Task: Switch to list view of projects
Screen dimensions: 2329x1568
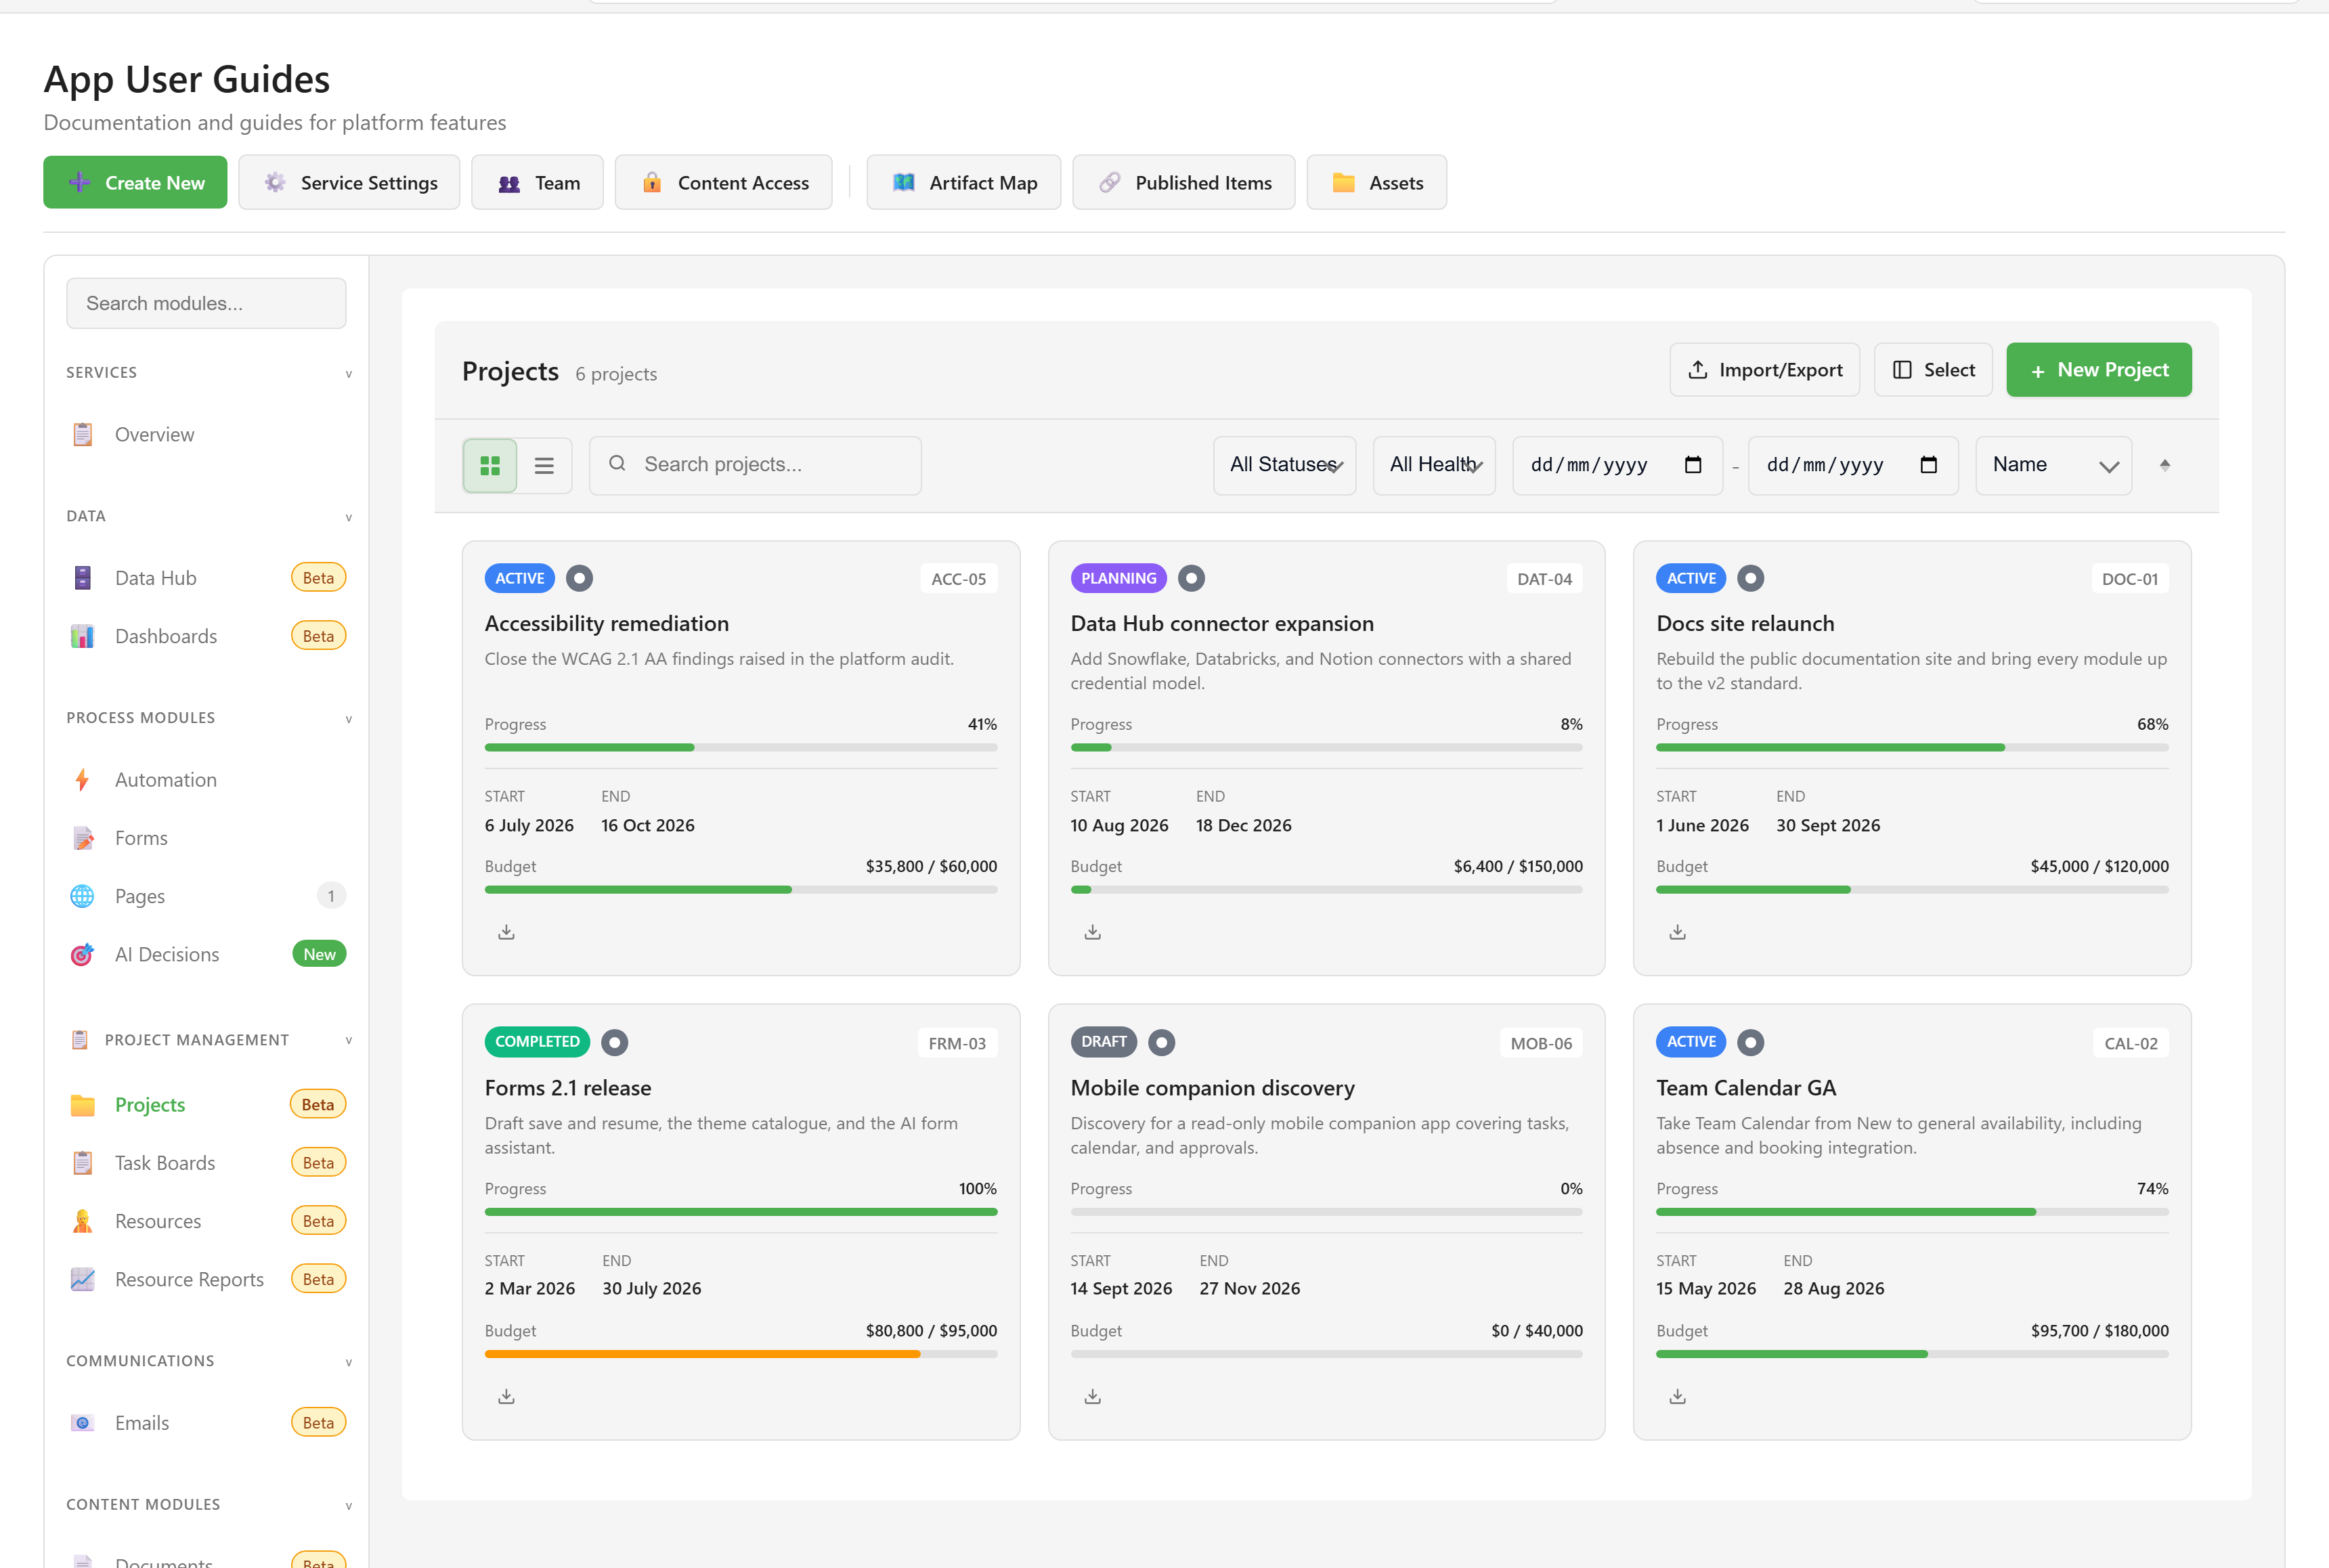Action: click(x=544, y=465)
